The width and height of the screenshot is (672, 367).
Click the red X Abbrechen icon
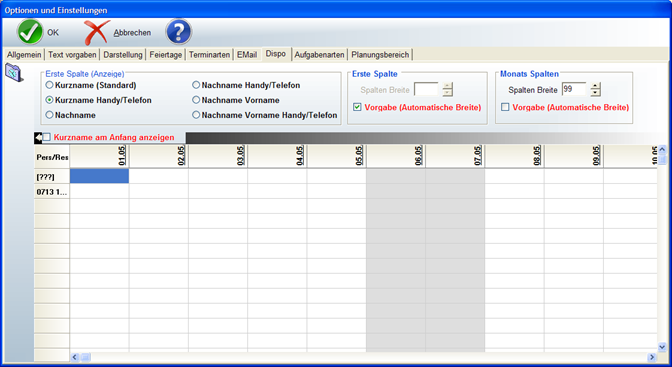tap(97, 32)
